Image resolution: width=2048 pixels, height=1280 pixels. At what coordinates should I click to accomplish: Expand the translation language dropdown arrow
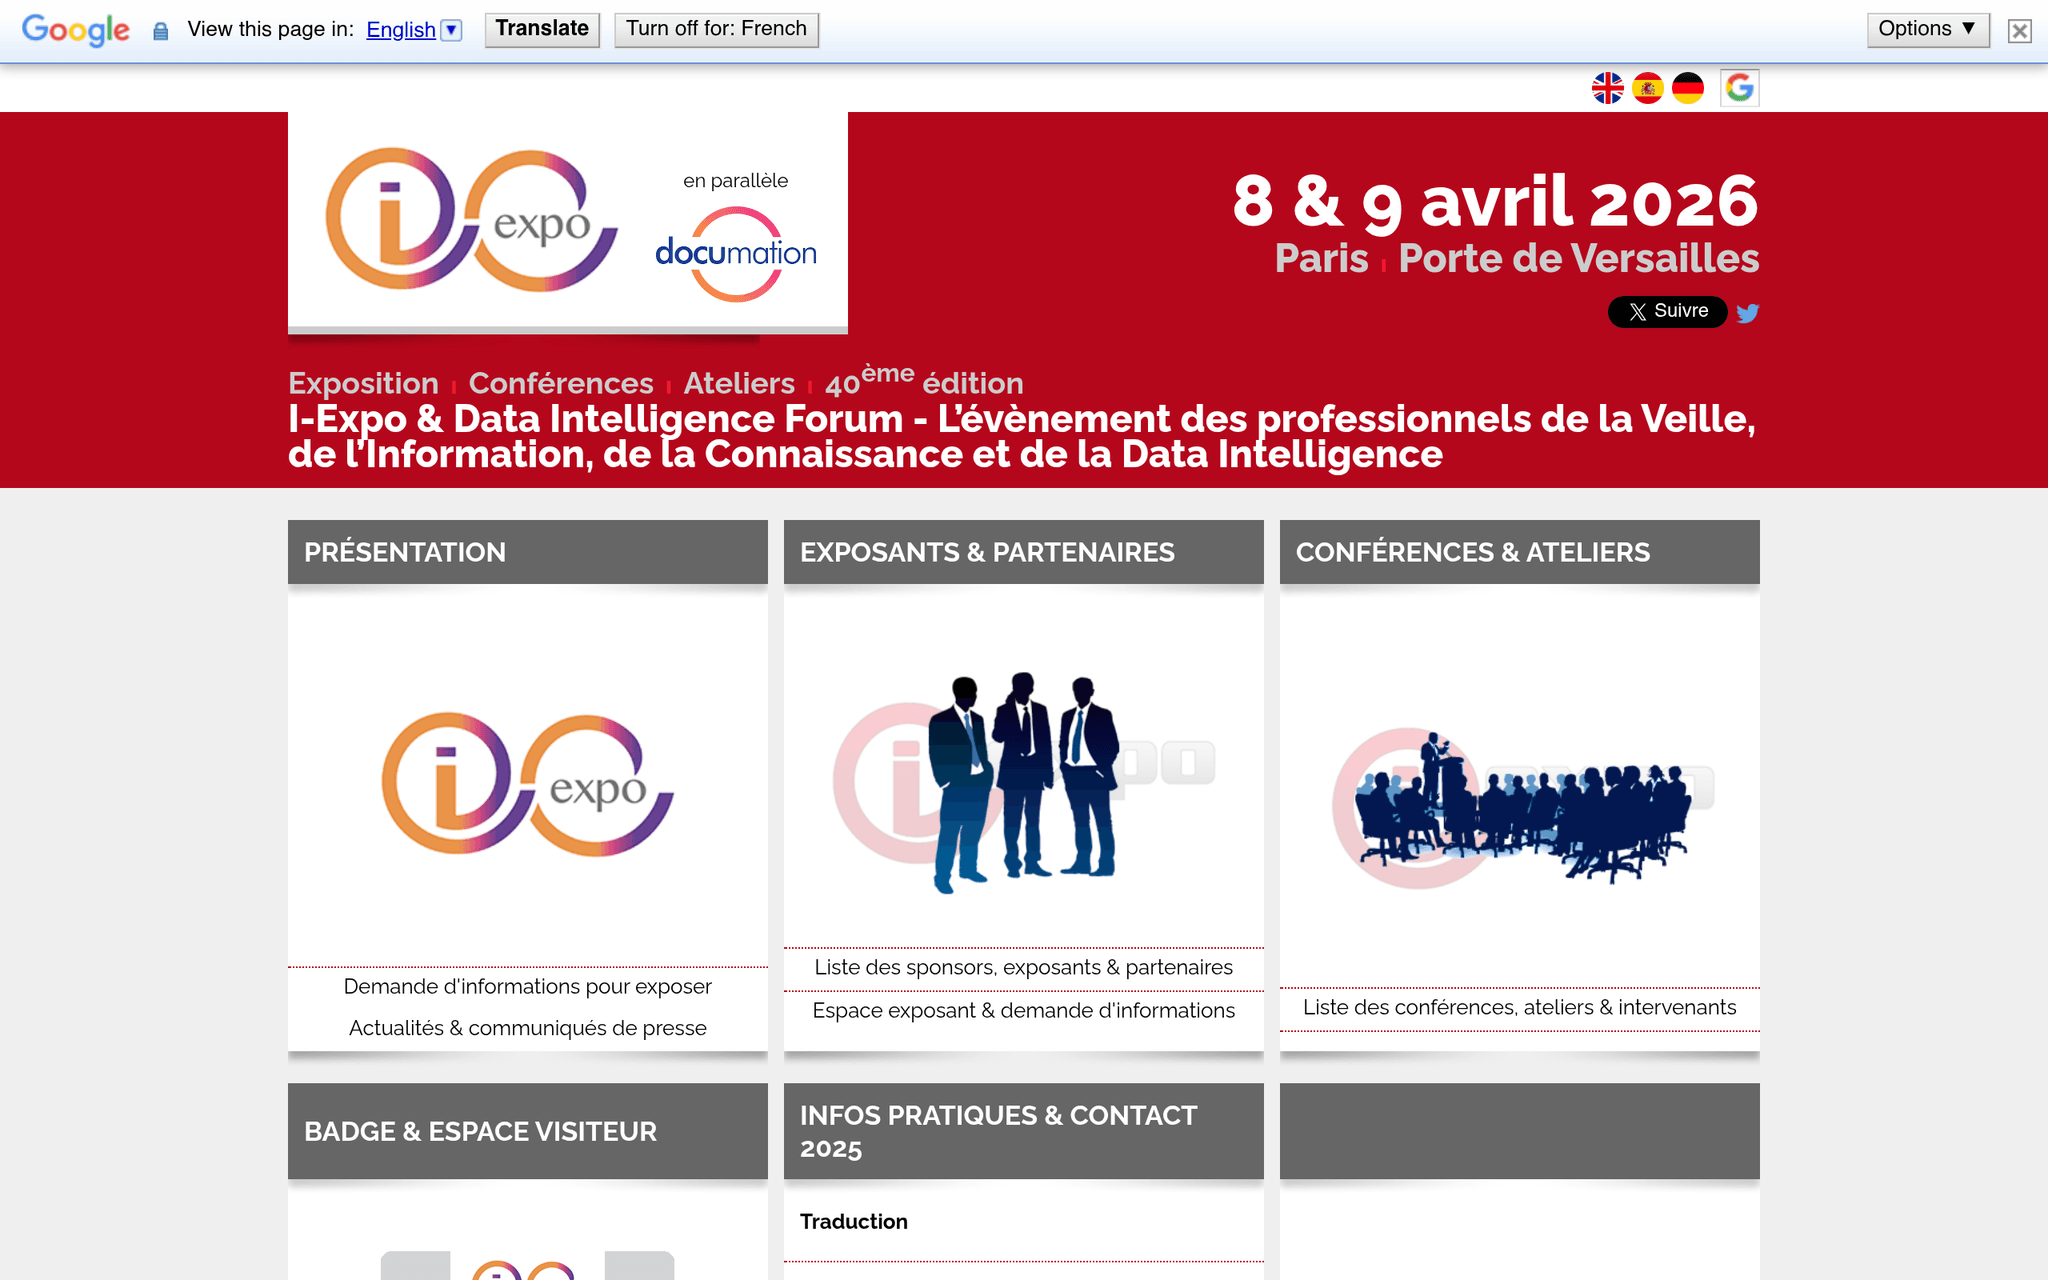point(452,30)
